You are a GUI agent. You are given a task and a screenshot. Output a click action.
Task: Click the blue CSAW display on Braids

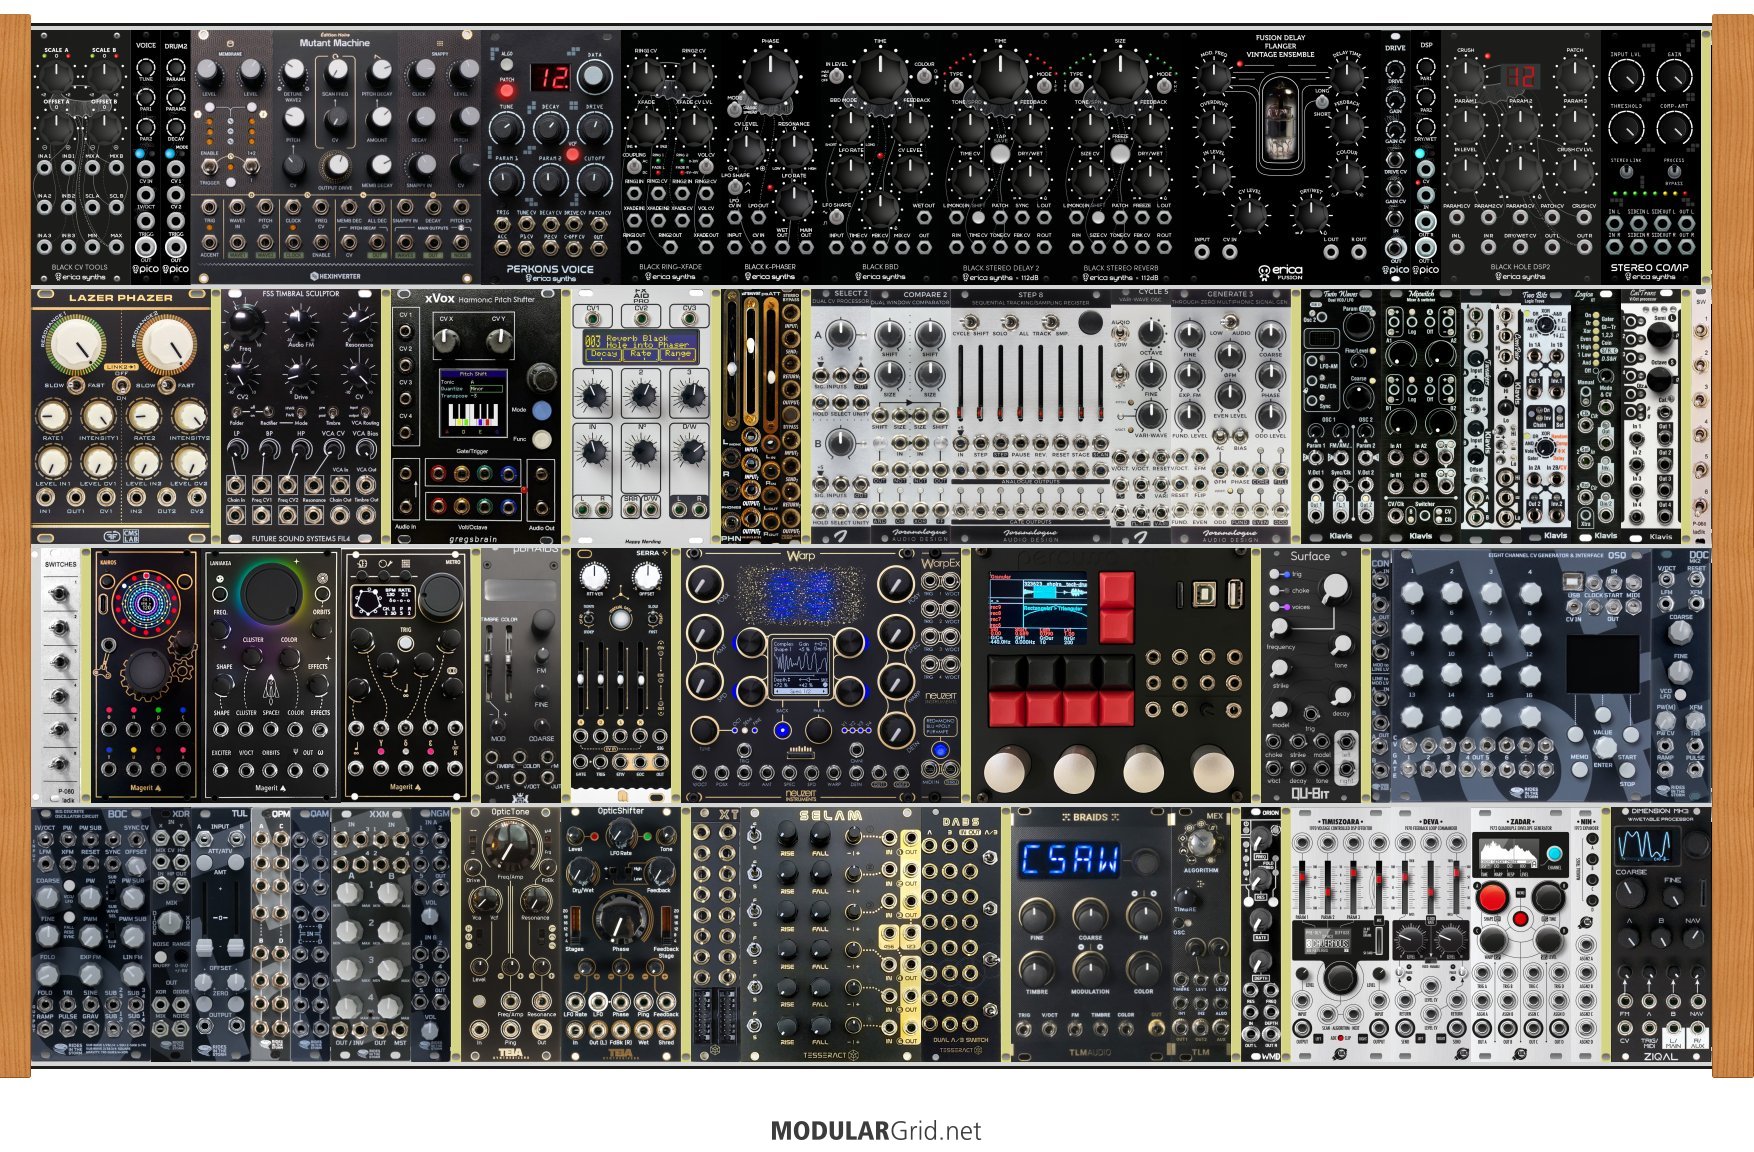pos(1069,860)
